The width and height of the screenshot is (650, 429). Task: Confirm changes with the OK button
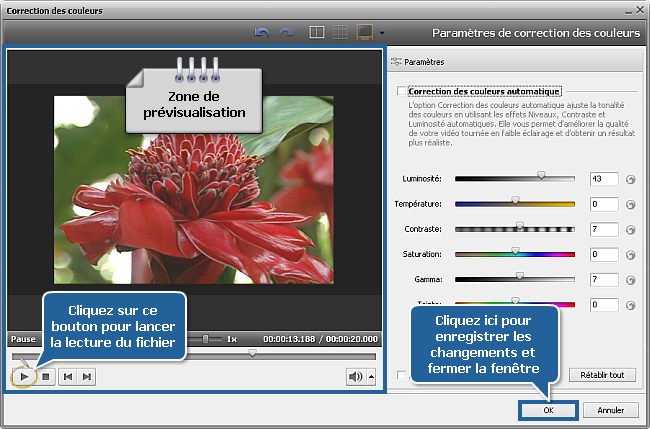(549, 410)
